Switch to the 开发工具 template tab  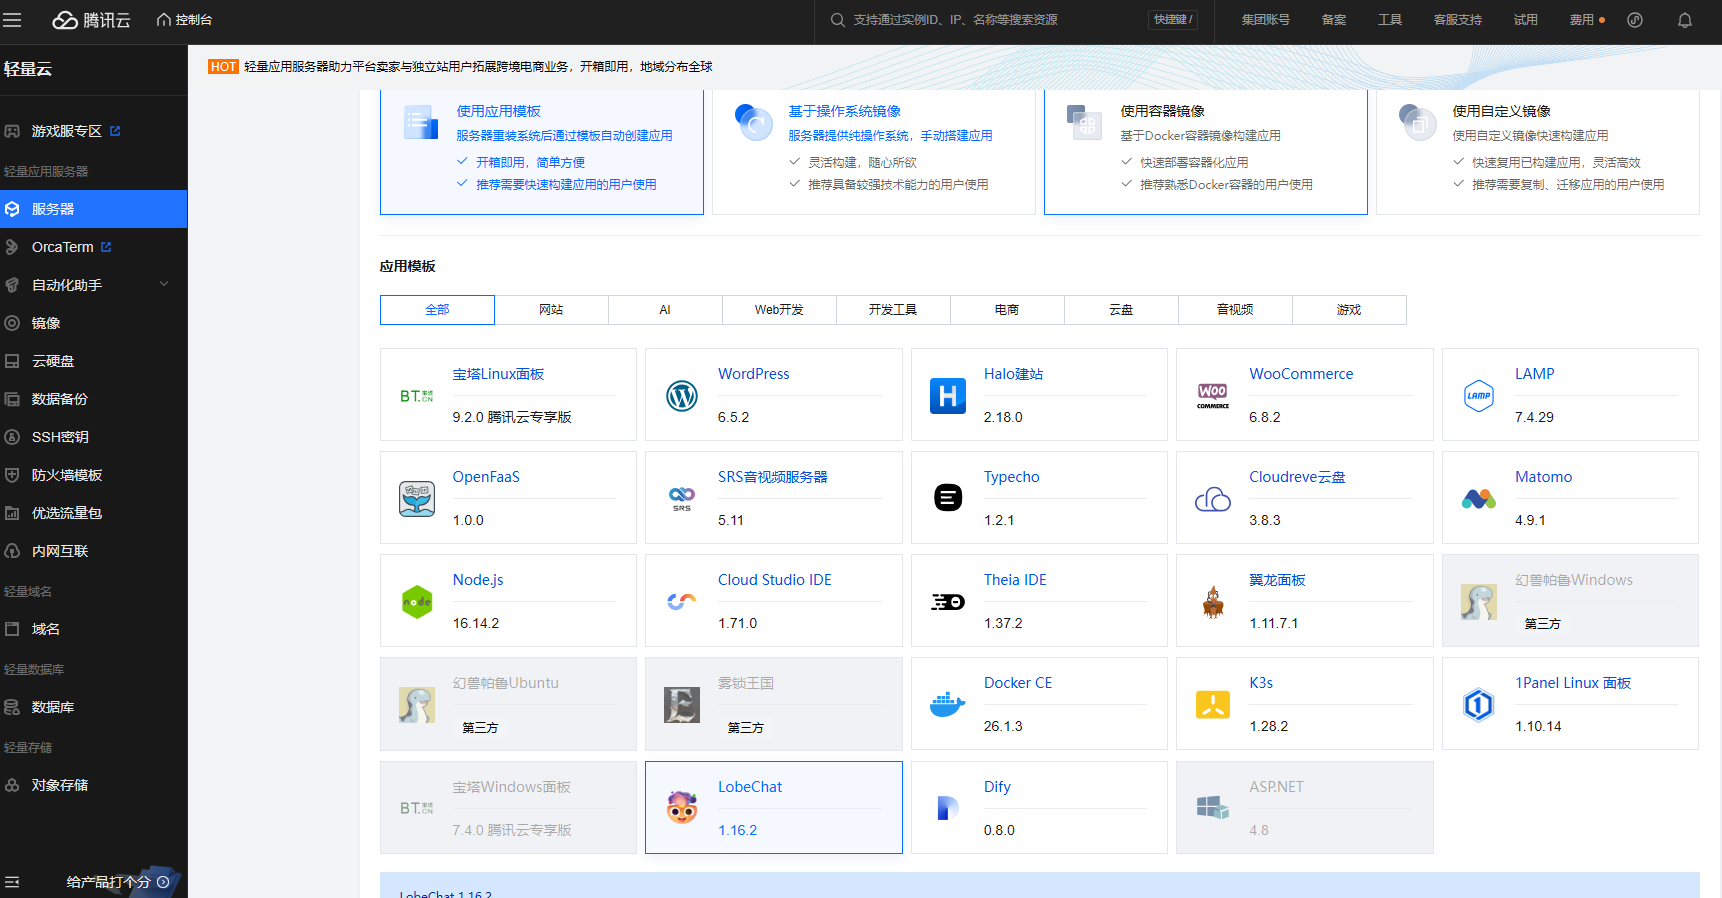[893, 310]
